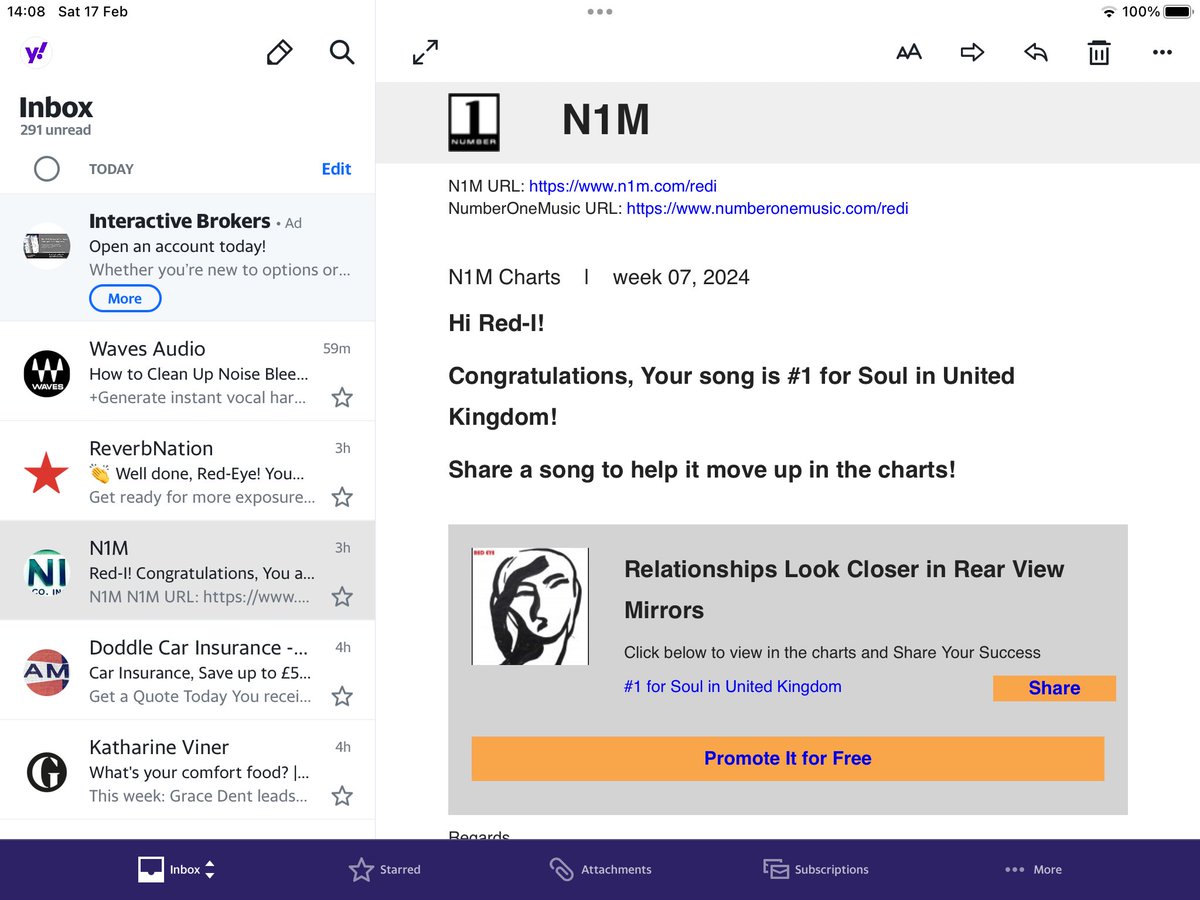This screenshot has width=1200, height=900.
Task: Compose a new email with pencil icon
Action: 279,53
